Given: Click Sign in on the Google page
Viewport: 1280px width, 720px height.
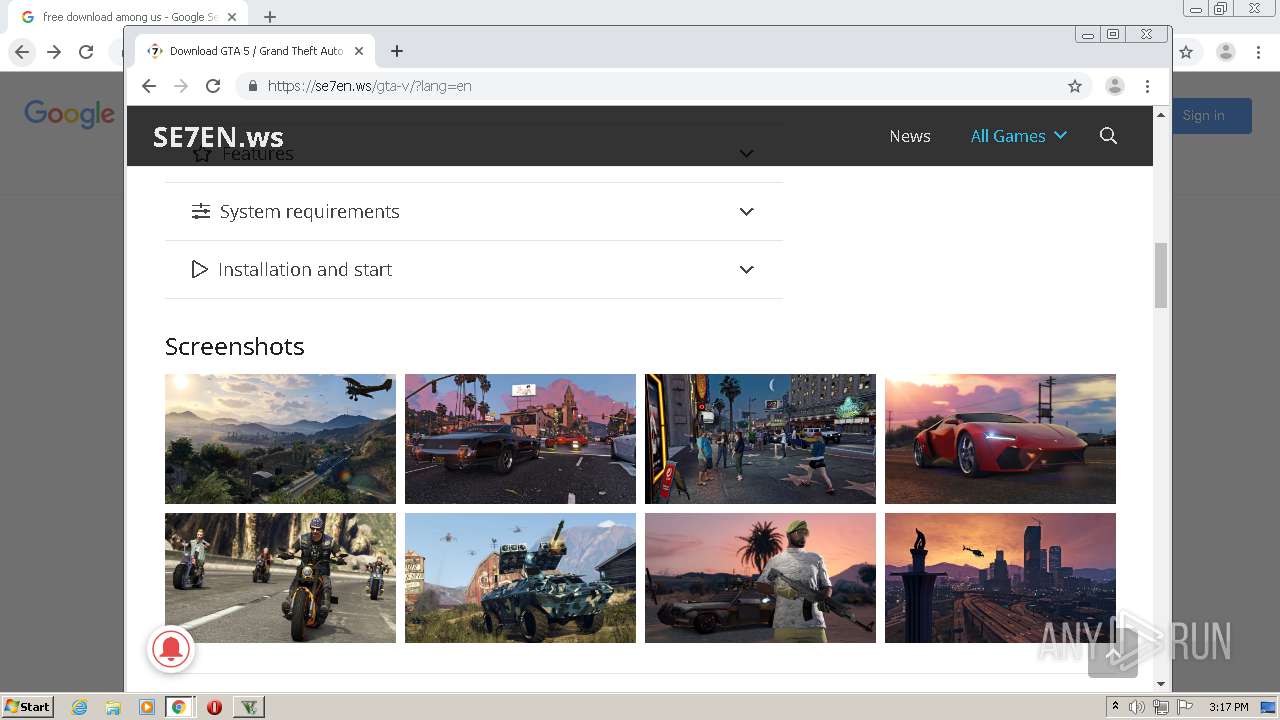Looking at the screenshot, I should 1203,116.
